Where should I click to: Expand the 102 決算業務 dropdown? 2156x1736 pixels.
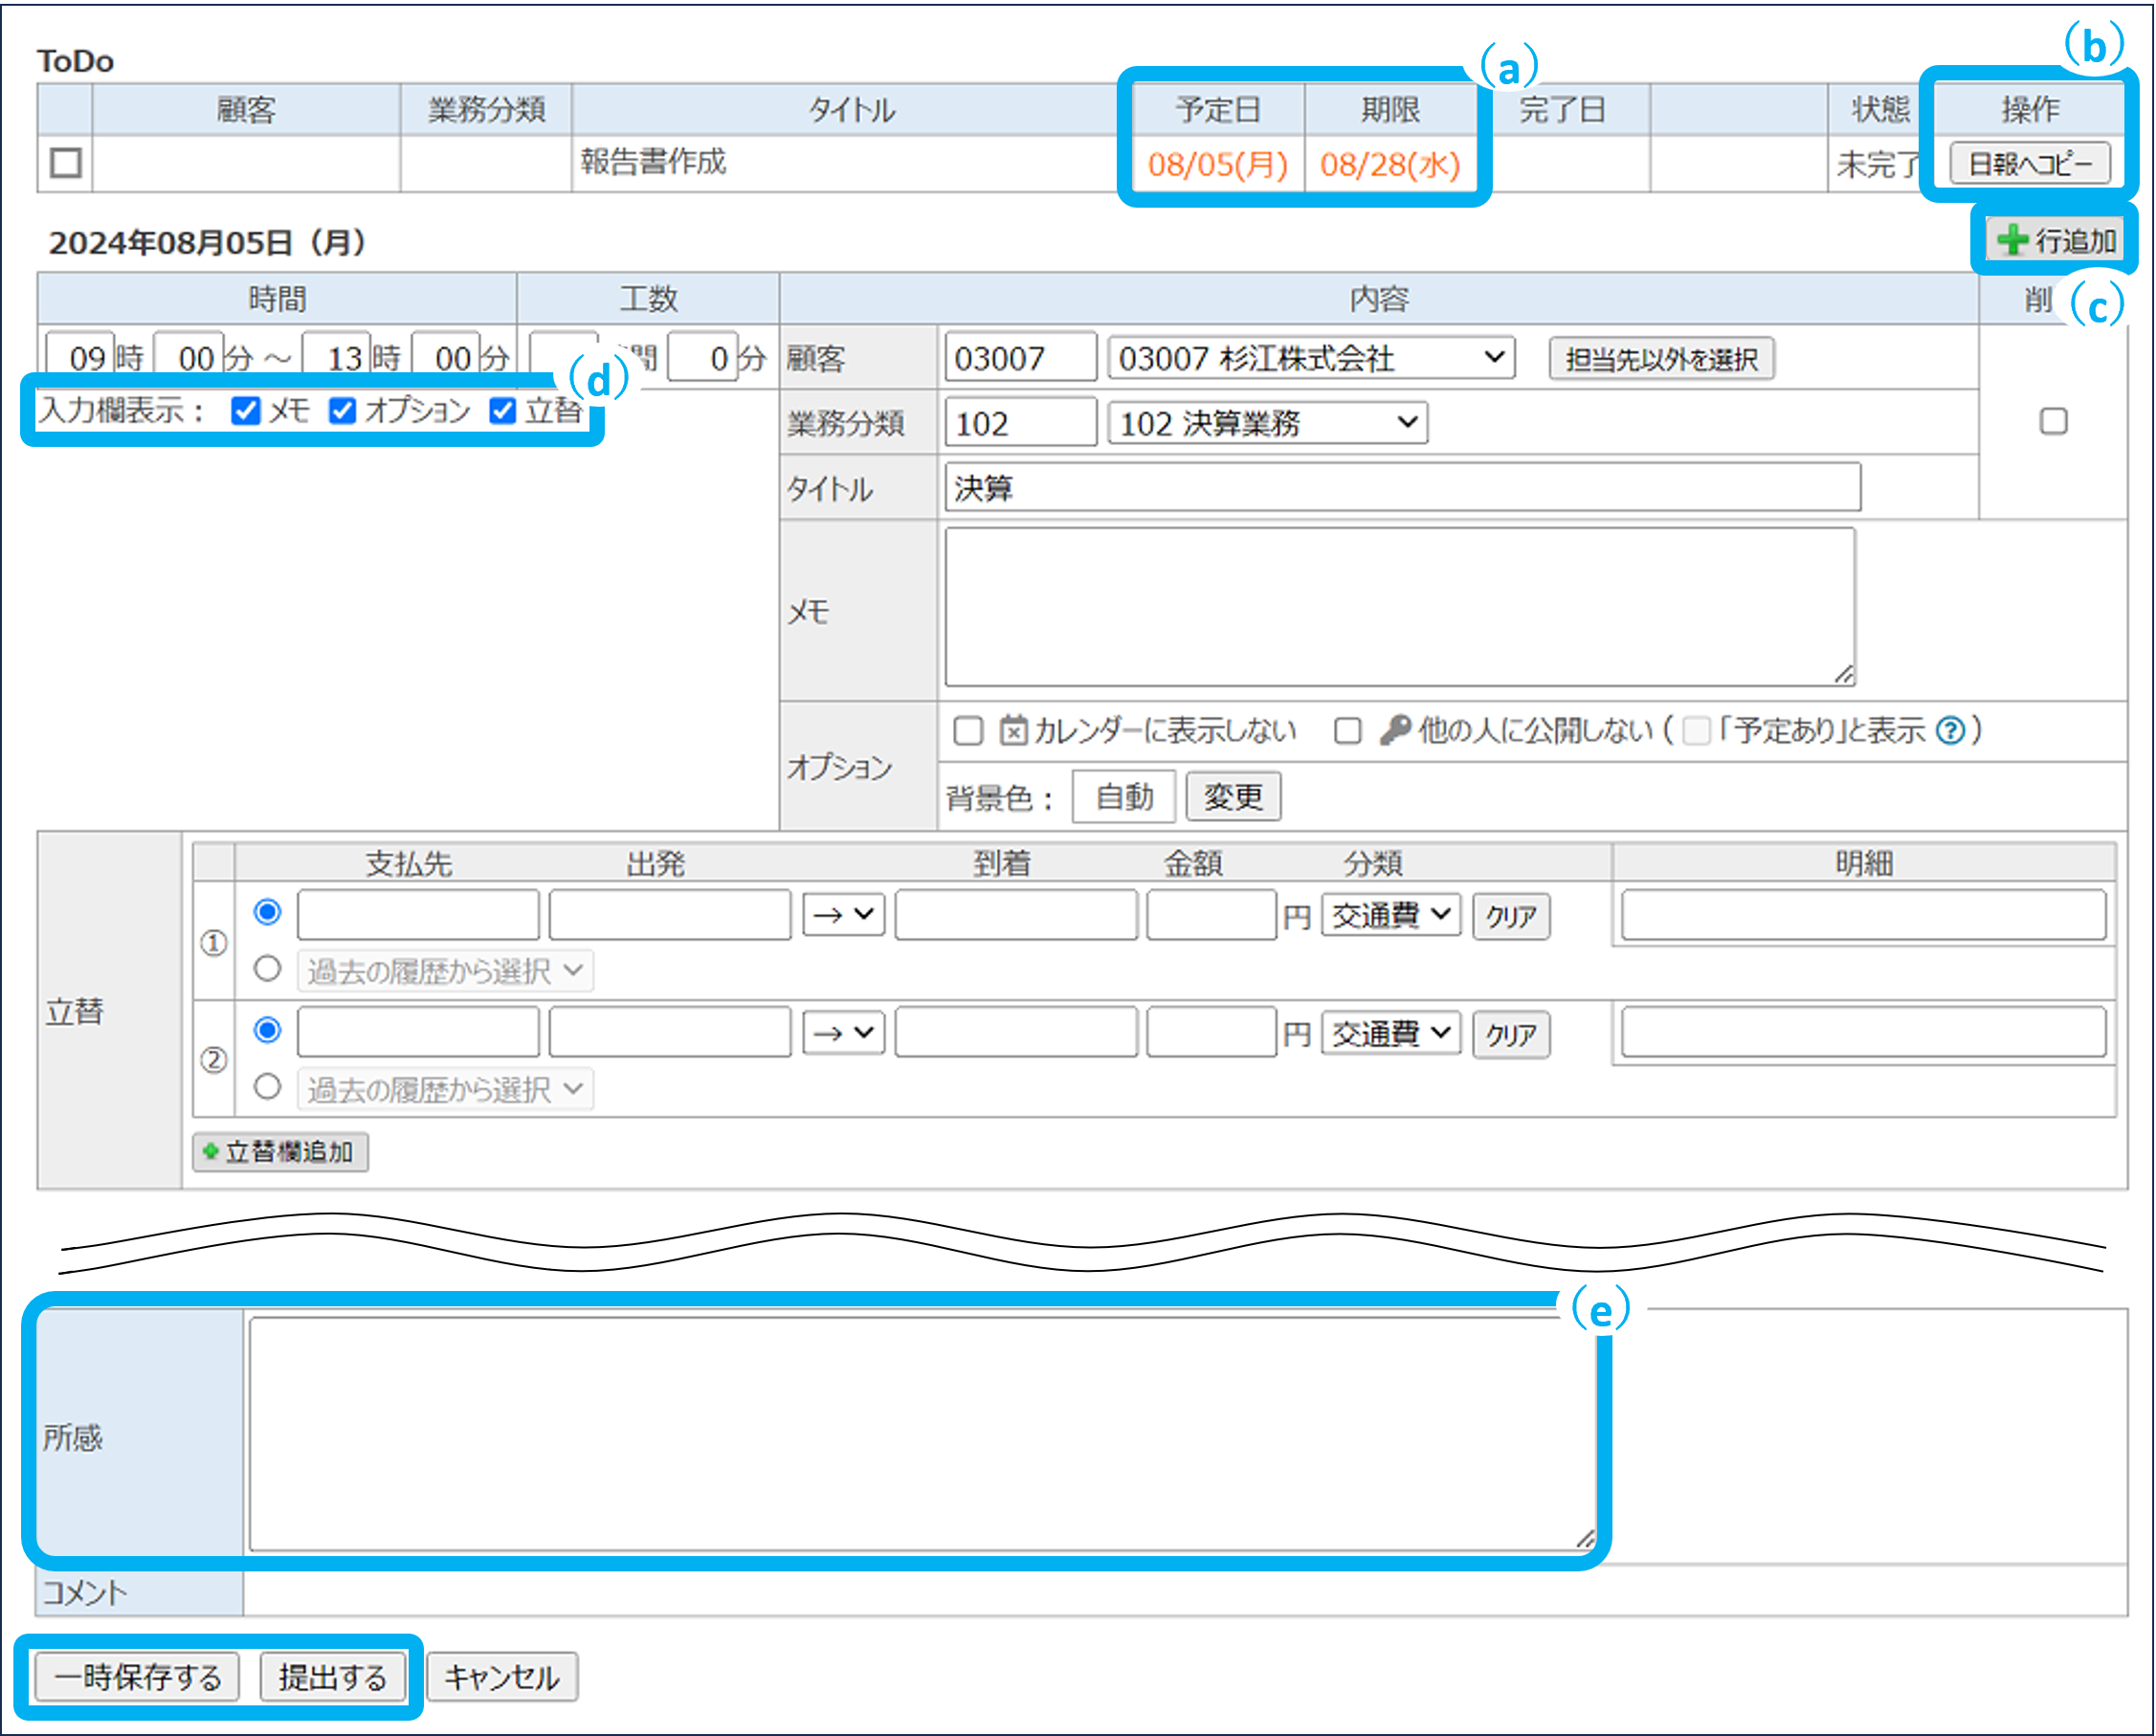[1267, 423]
